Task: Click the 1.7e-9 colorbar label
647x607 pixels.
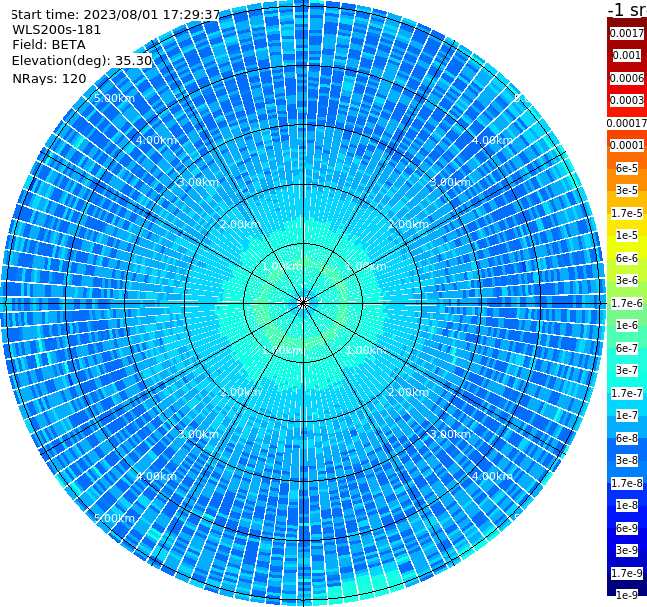Action: click(627, 573)
